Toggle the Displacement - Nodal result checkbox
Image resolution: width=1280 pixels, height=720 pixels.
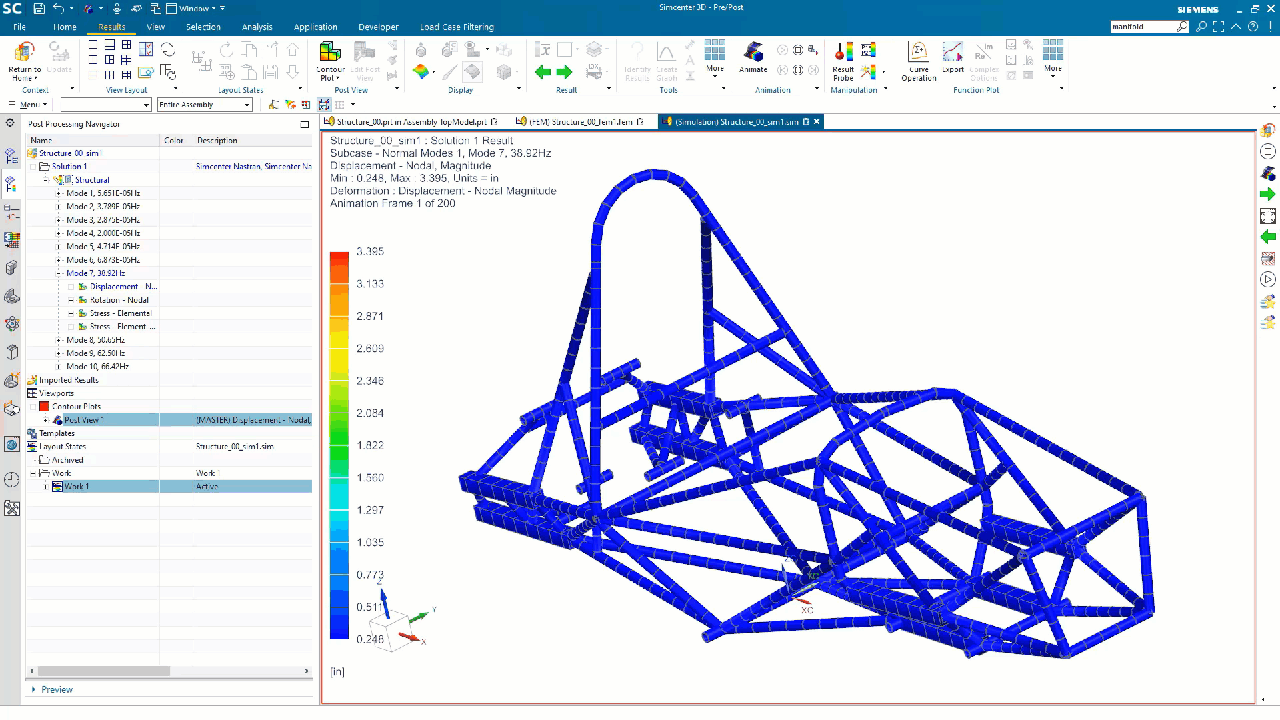(x=72, y=287)
